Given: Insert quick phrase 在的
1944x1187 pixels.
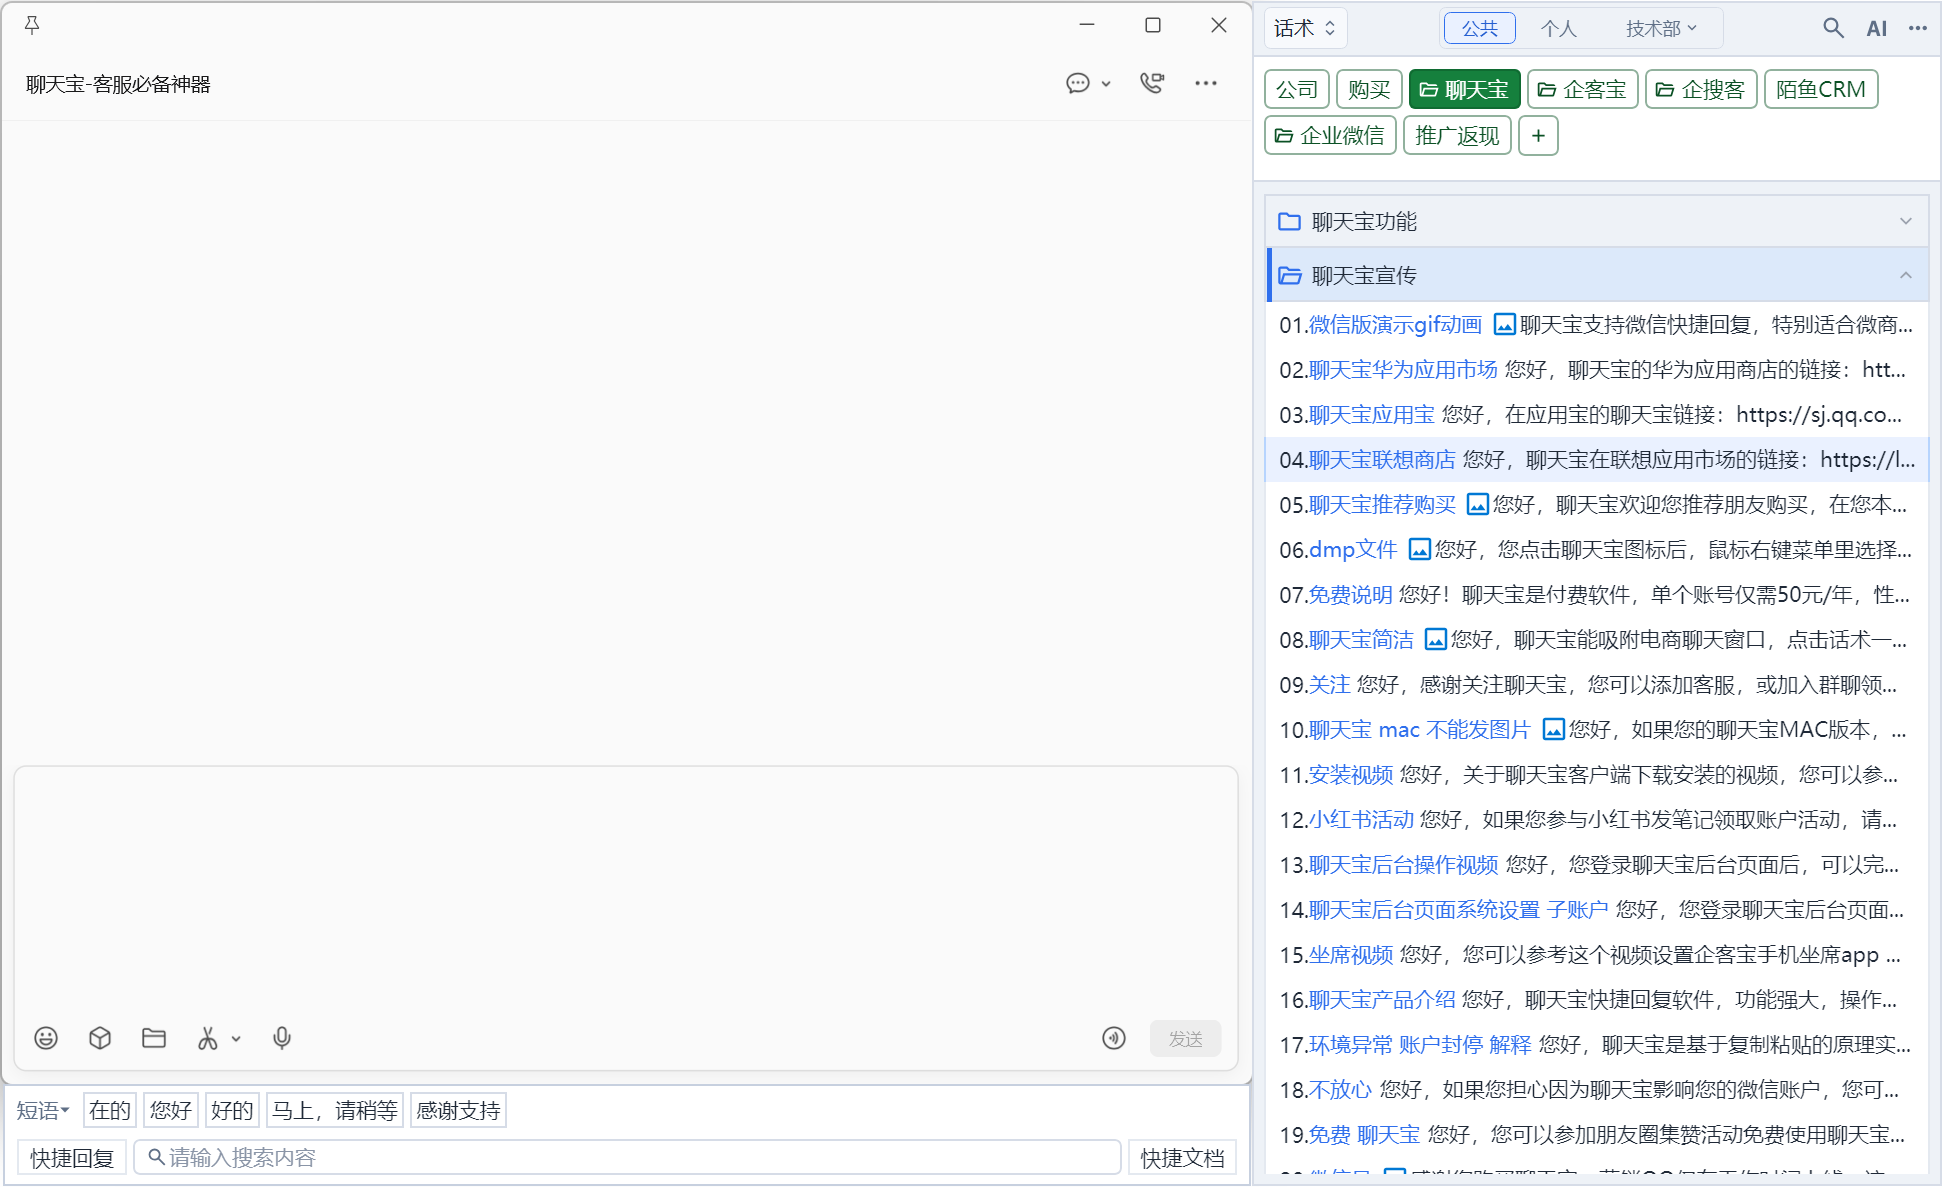Looking at the screenshot, I should click(x=109, y=1110).
